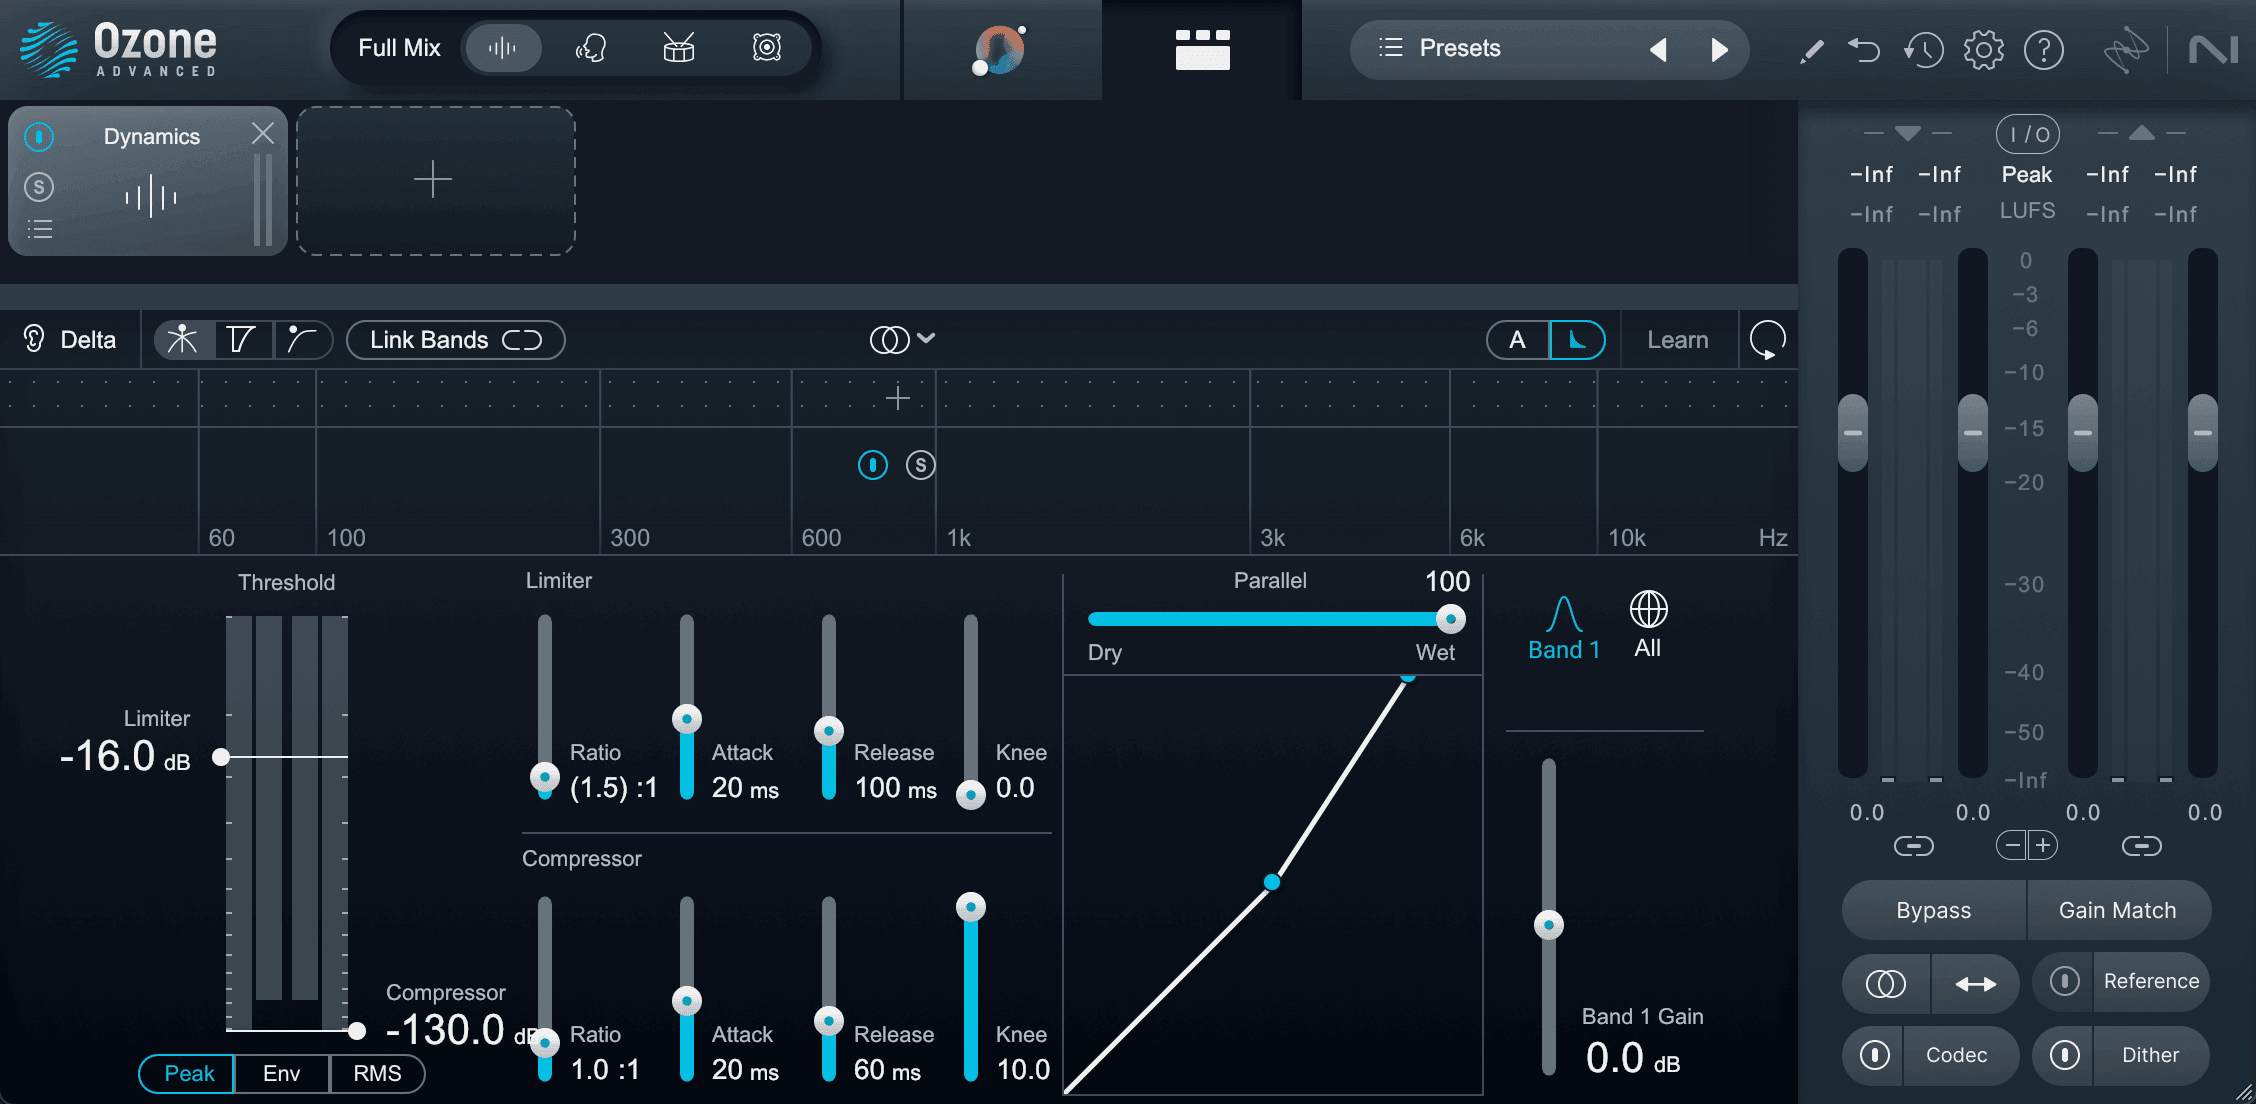Select the bass speaker target icon
Viewport: 2256px width, 1104px height.
767,48
